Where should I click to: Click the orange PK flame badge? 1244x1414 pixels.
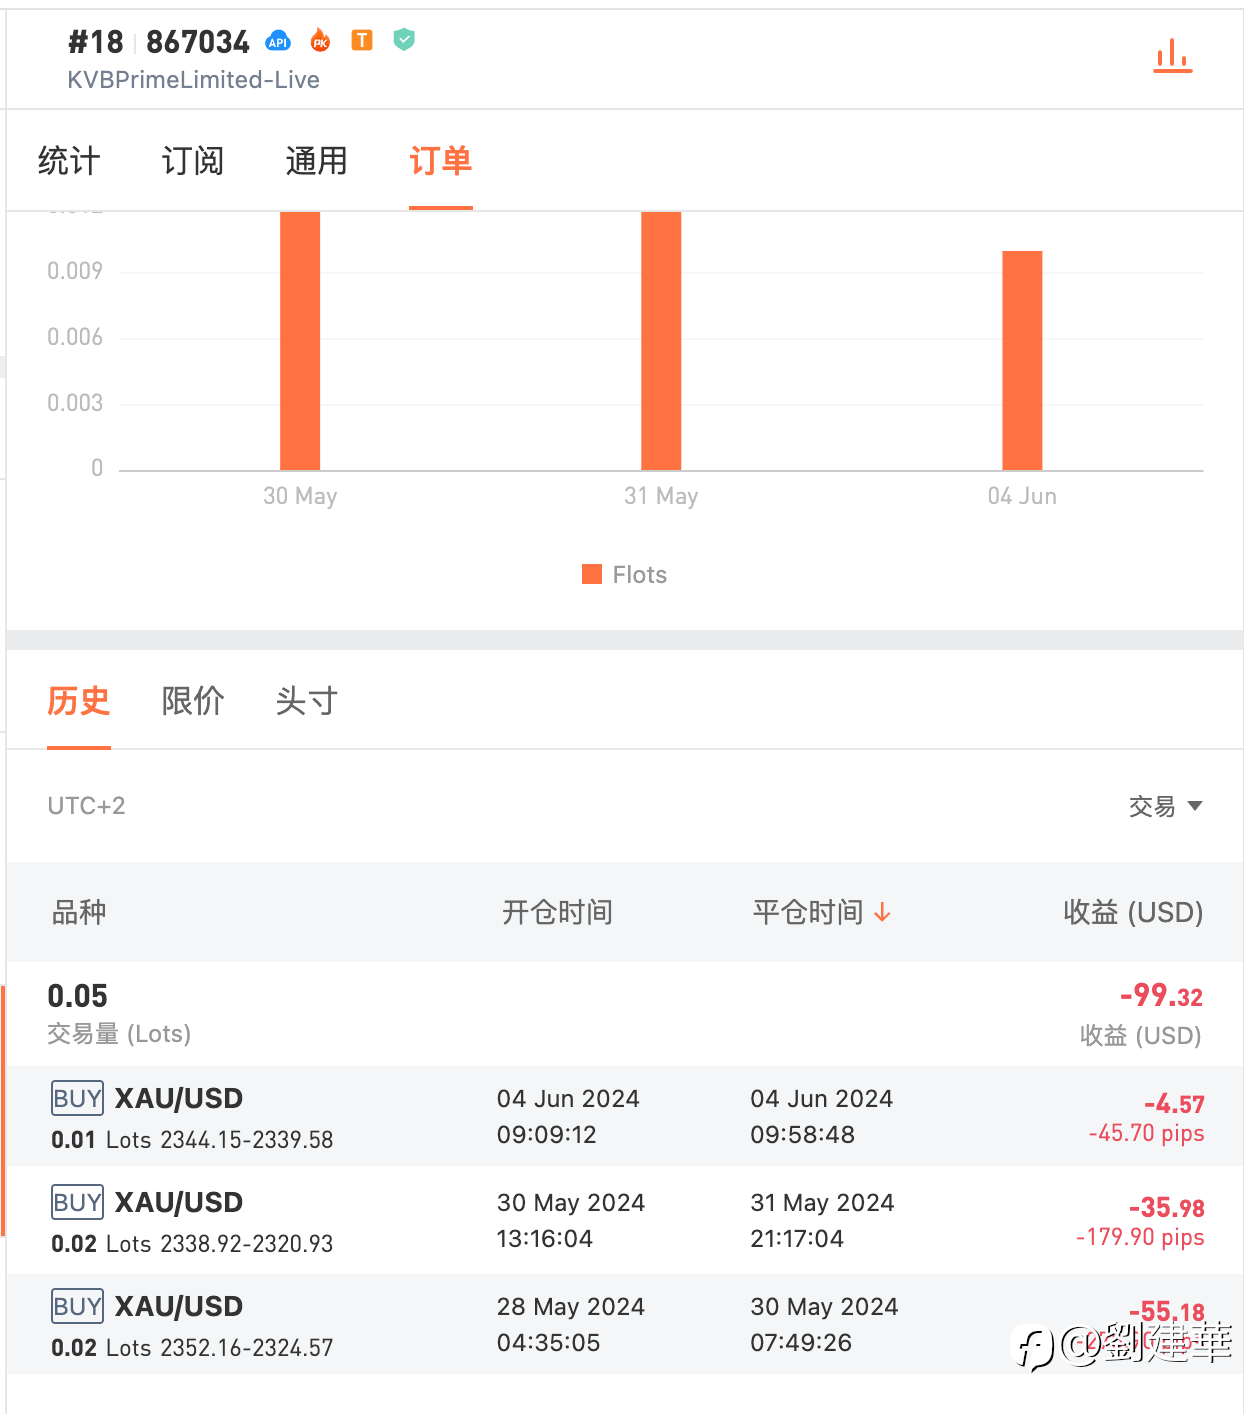tap(320, 40)
